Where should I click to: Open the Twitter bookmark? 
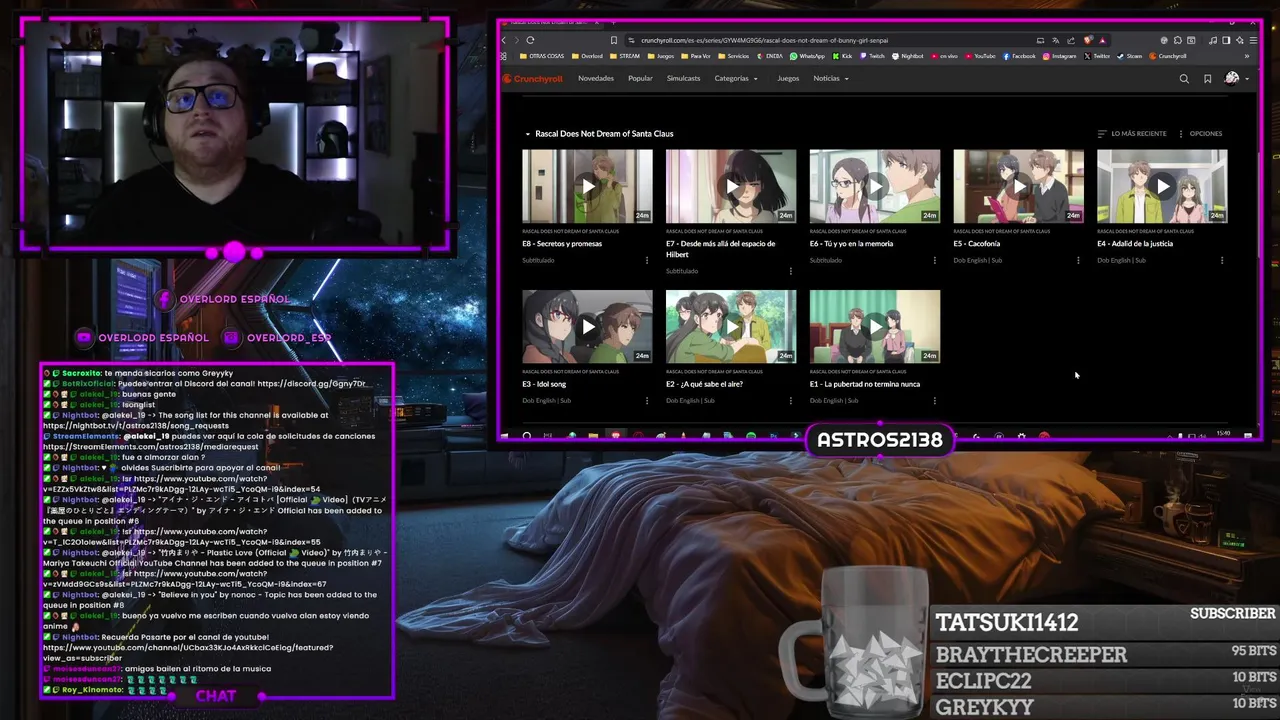coord(1097,56)
